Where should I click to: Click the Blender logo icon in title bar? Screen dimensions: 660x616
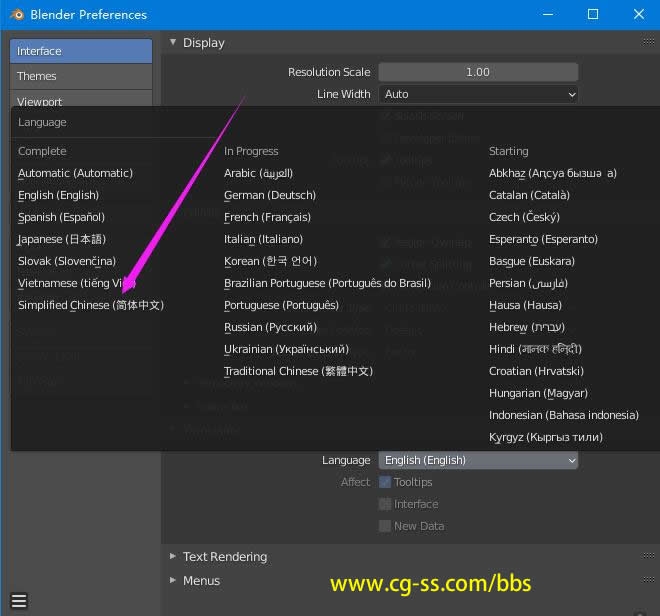[x=14, y=14]
